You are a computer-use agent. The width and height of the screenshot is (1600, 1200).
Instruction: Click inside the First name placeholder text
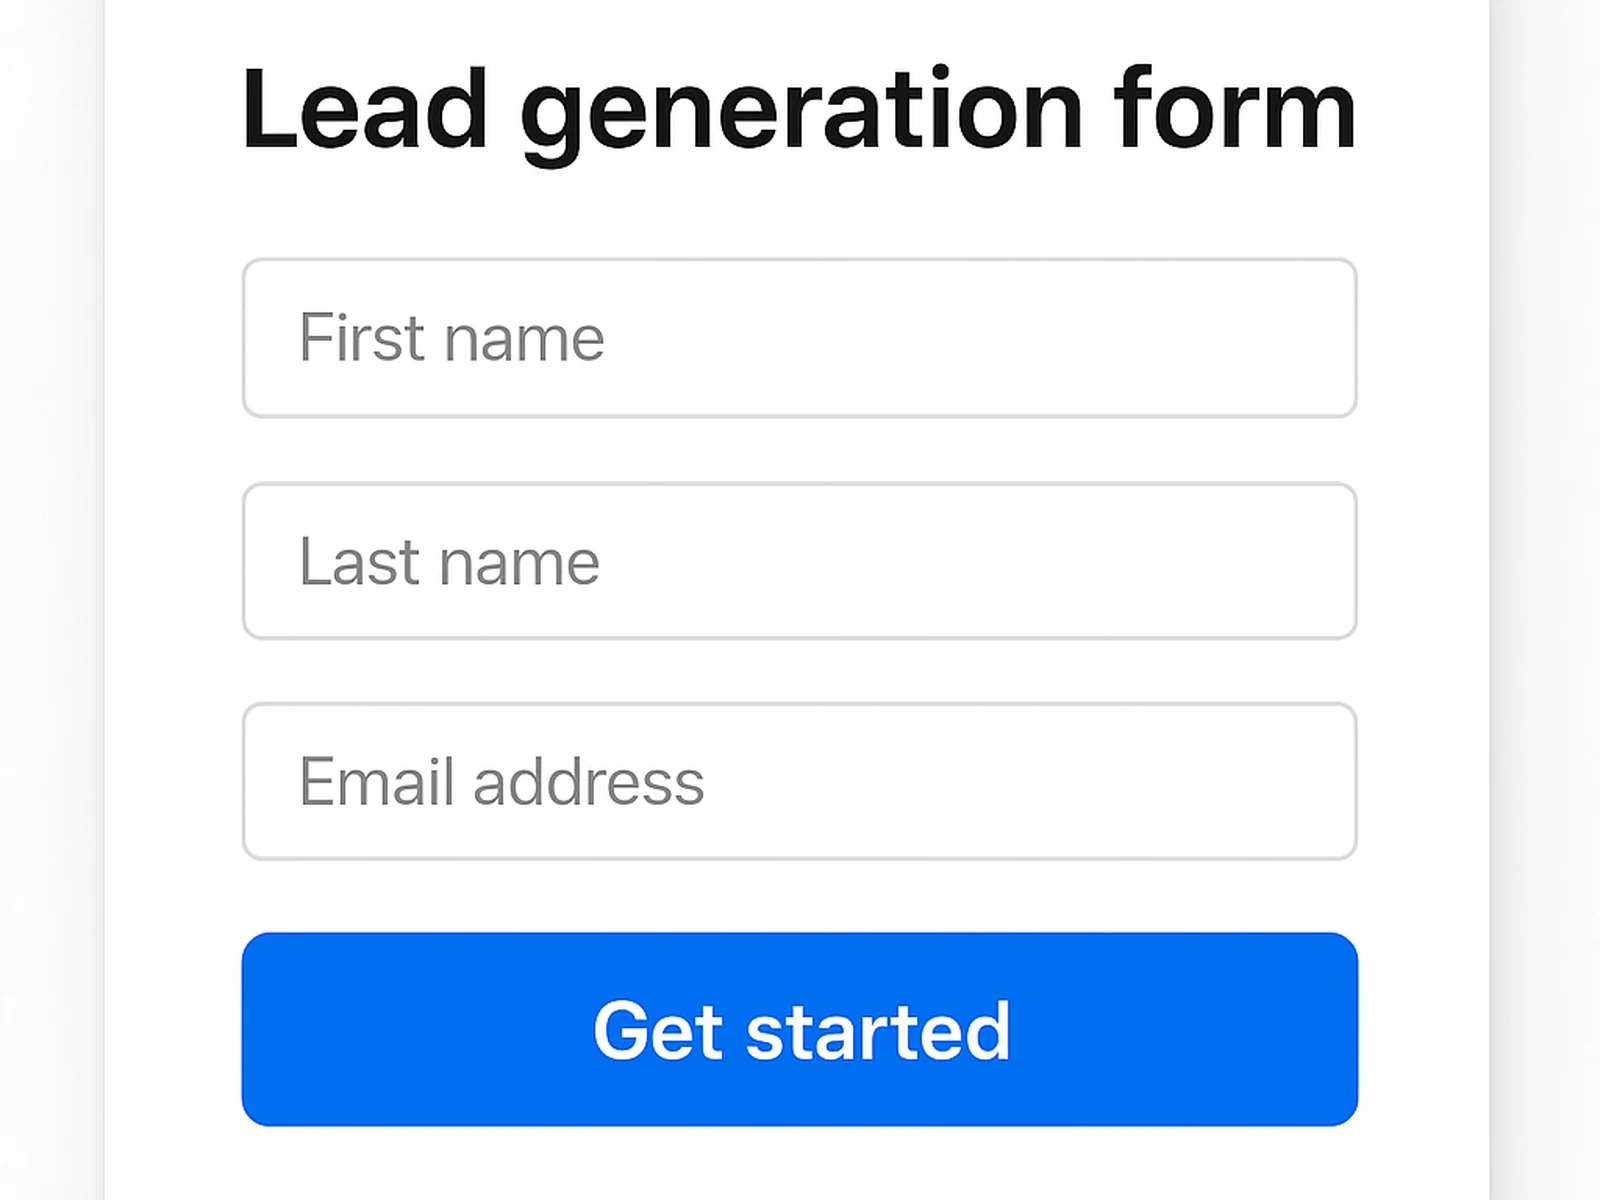(x=451, y=338)
